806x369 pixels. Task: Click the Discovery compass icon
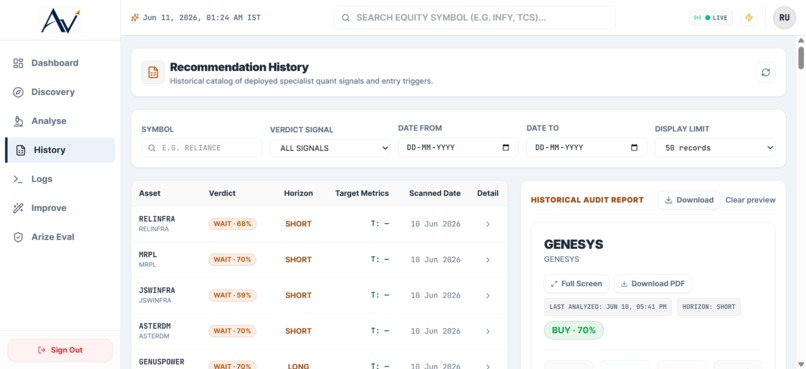click(18, 92)
